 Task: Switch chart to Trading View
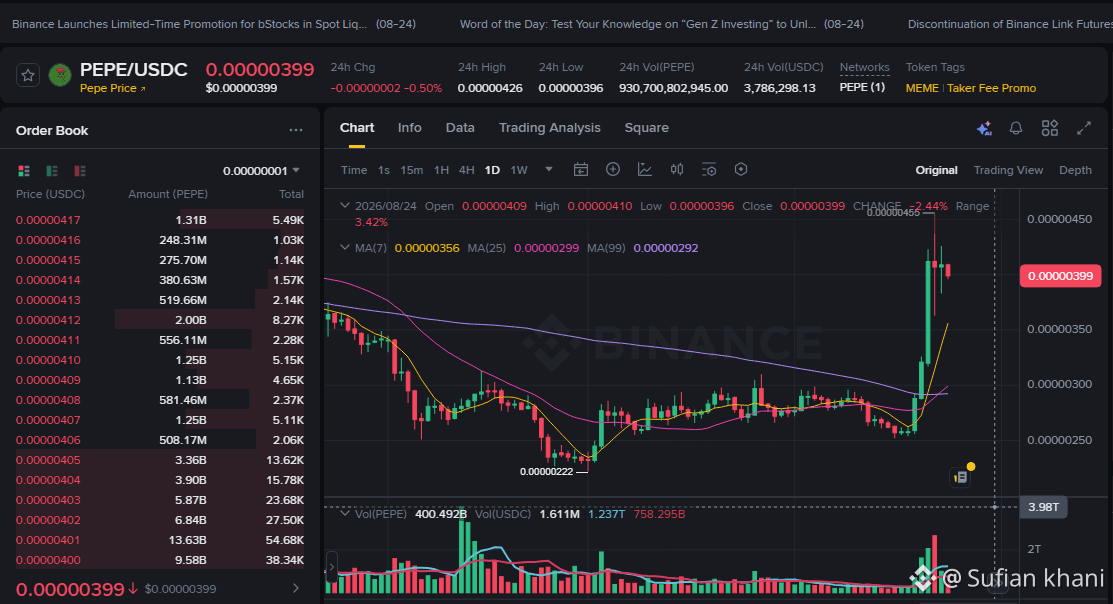(1008, 170)
